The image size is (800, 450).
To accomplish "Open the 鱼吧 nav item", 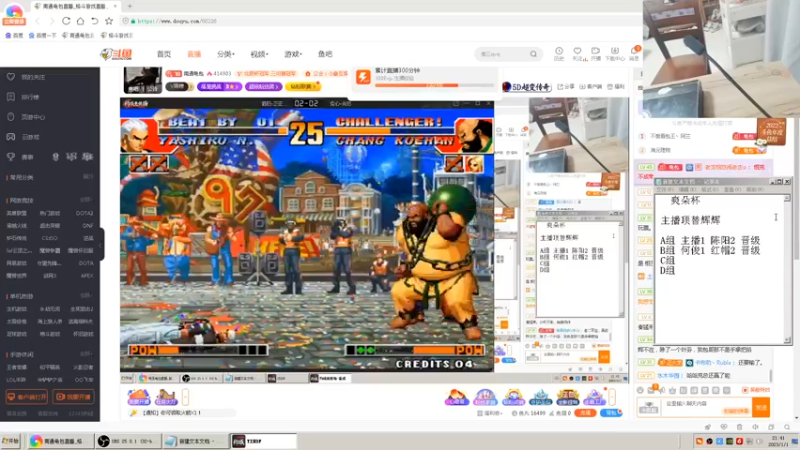I will (x=325, y=54).
